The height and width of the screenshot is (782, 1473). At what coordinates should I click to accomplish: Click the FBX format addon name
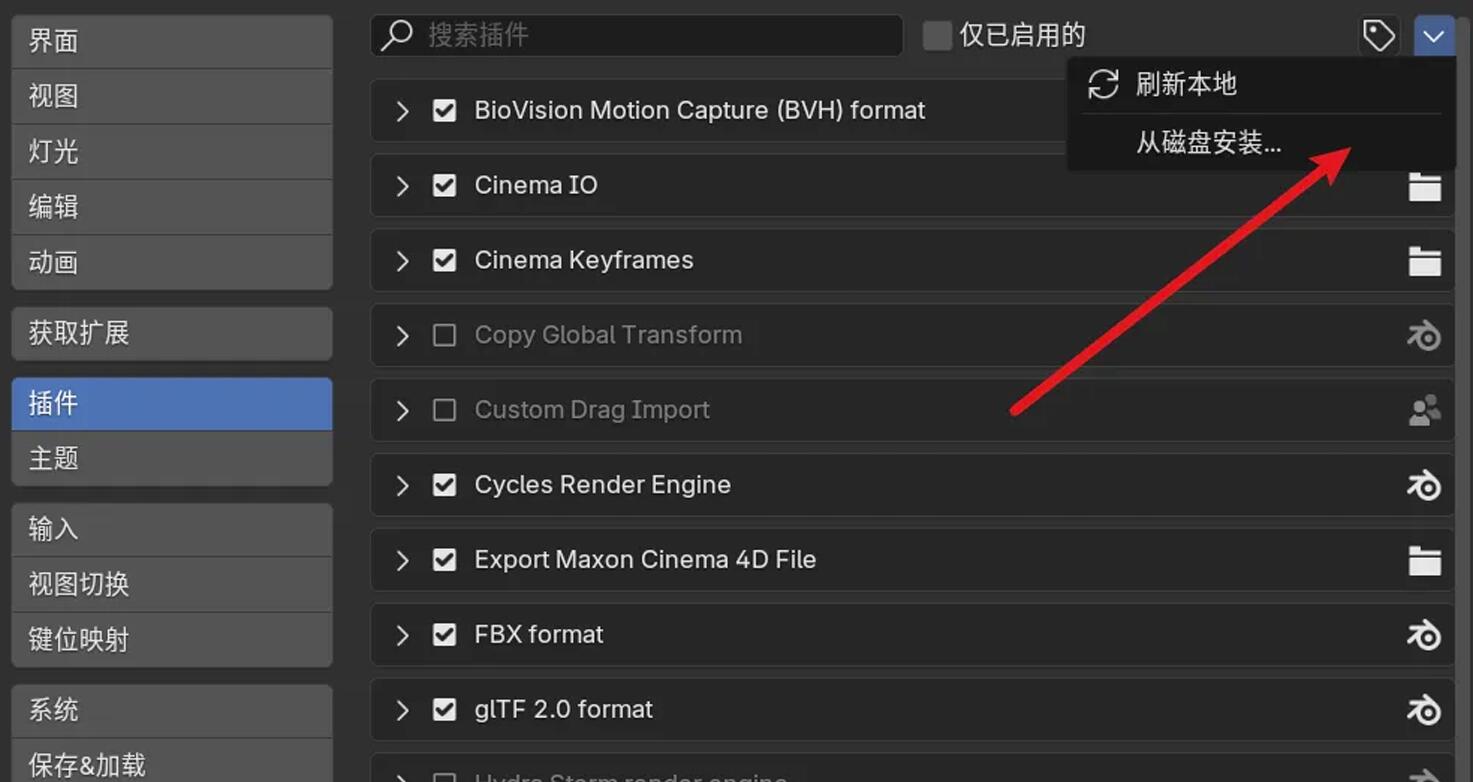[x=539, y=635]
